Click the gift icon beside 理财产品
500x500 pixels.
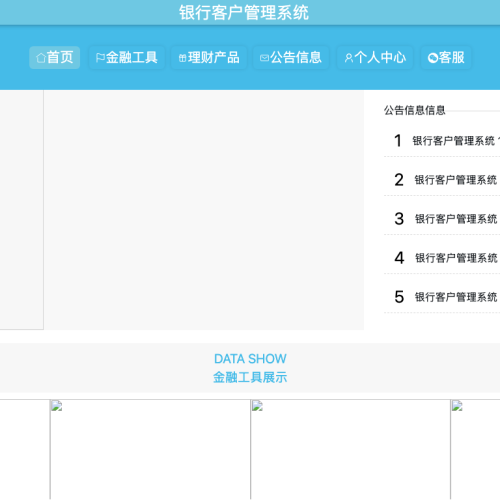pos(182,58)
